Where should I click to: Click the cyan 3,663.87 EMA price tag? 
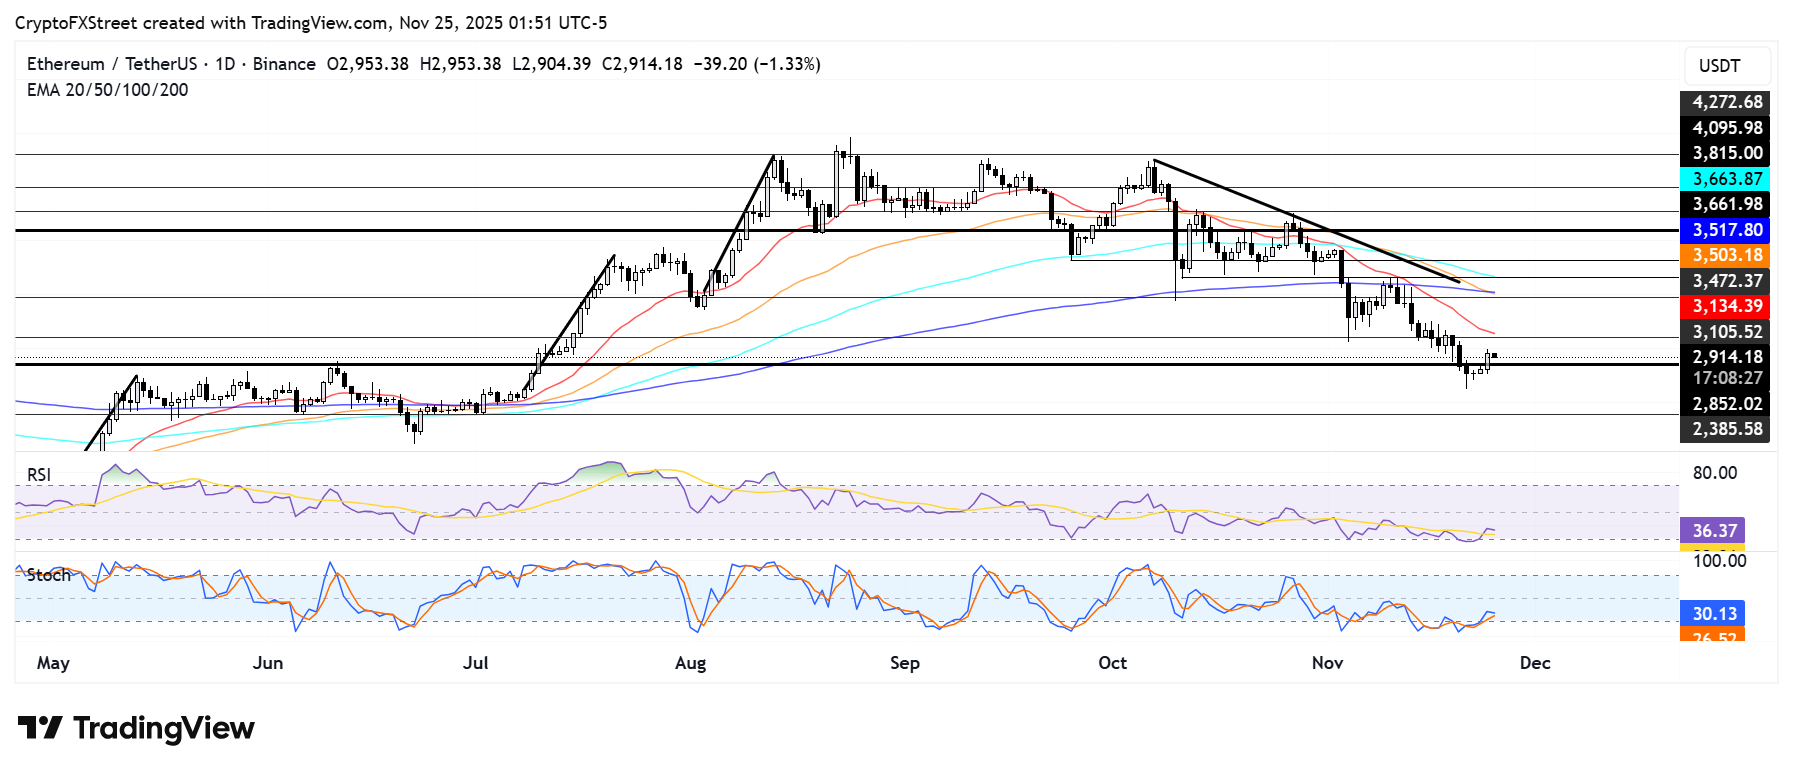pos(1726,179)
